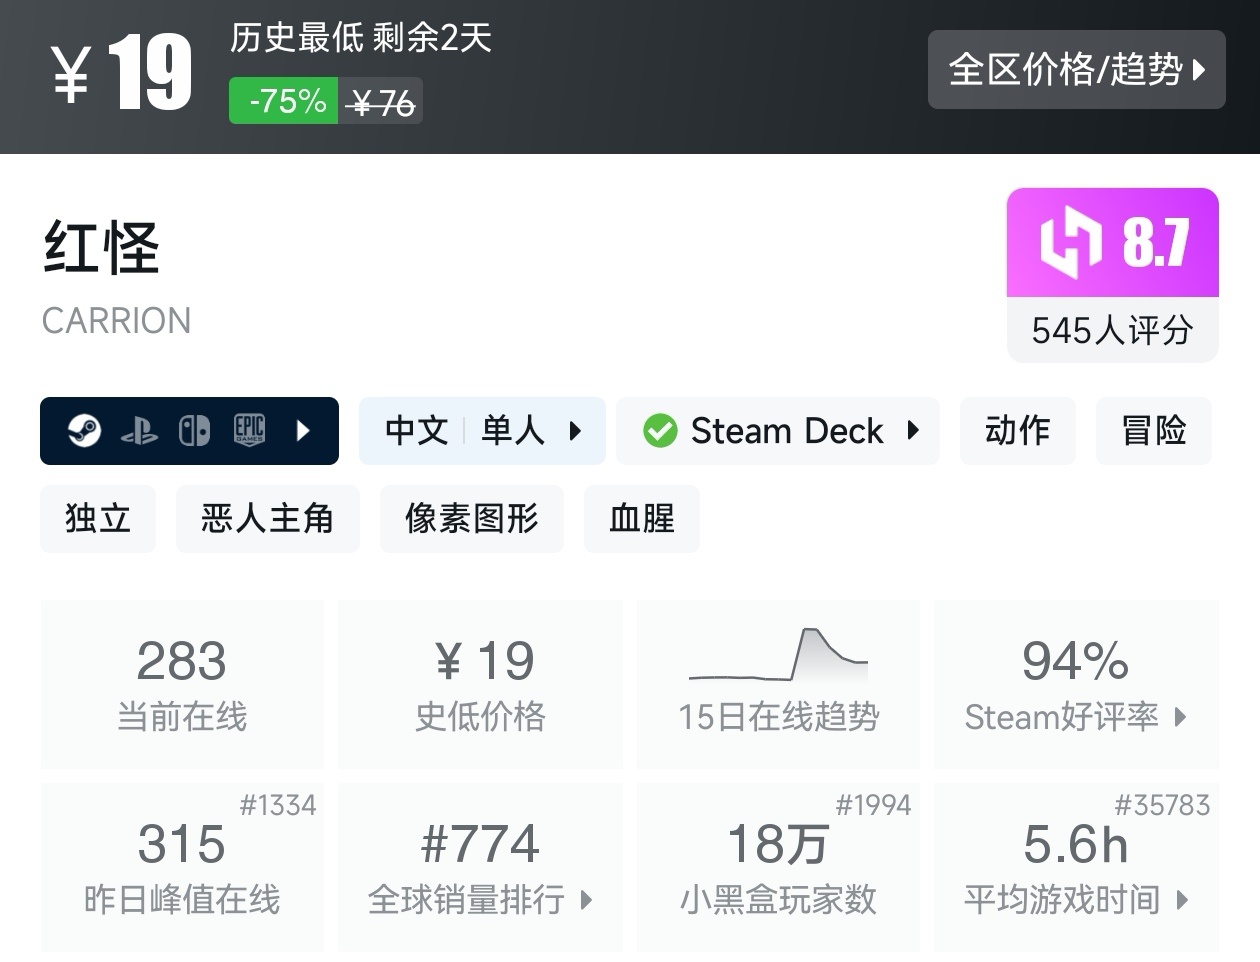Viewport: 1260px width, 962px height.
Task: View the Steam好评率 details
Action: click(x=1075, y=717)
